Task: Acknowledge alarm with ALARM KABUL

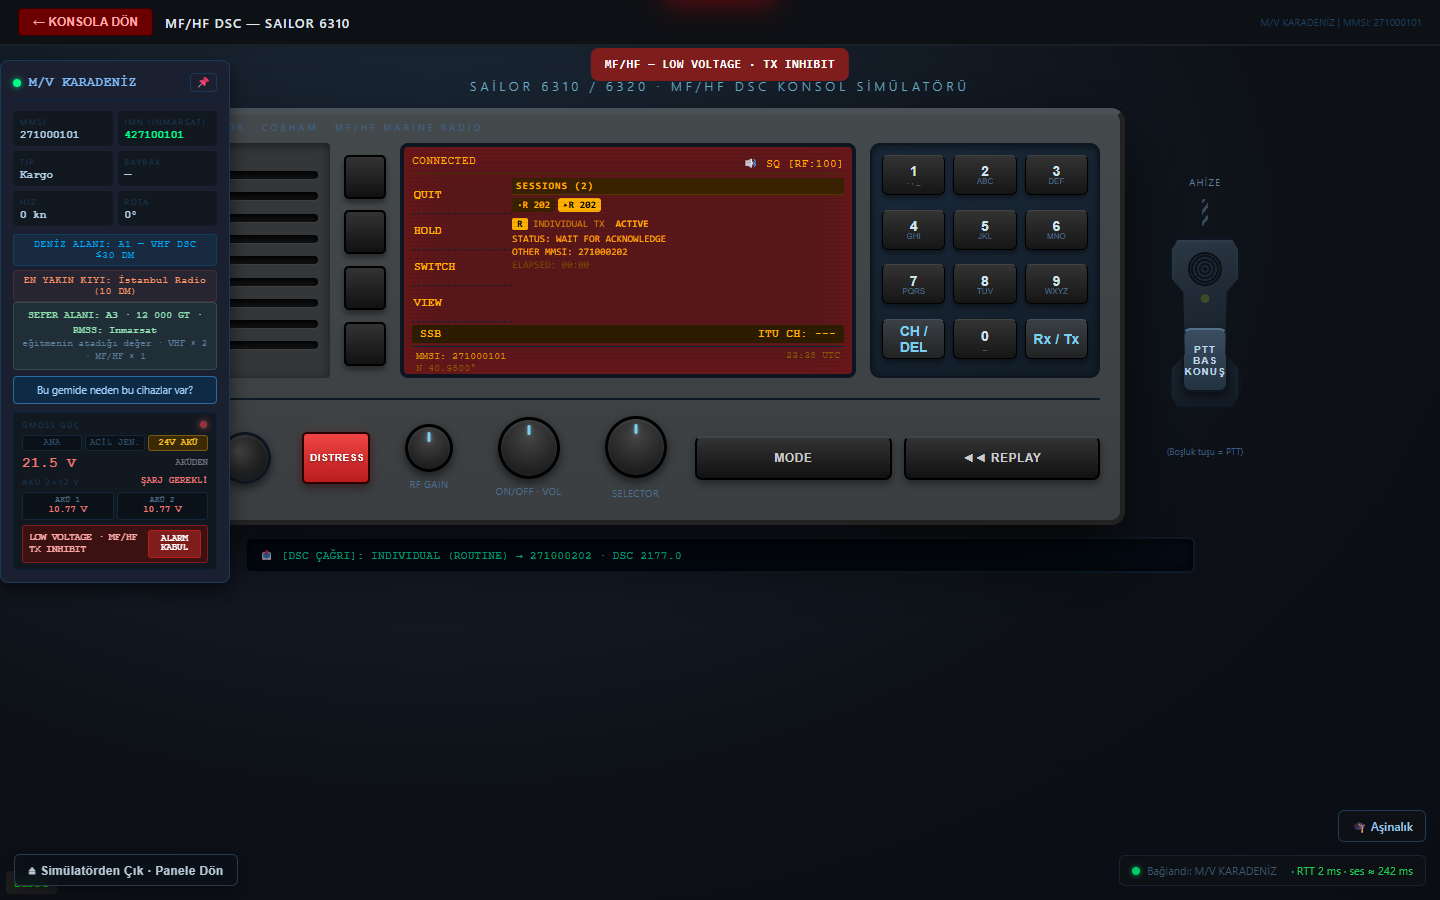Action: [x=174, y=543]
